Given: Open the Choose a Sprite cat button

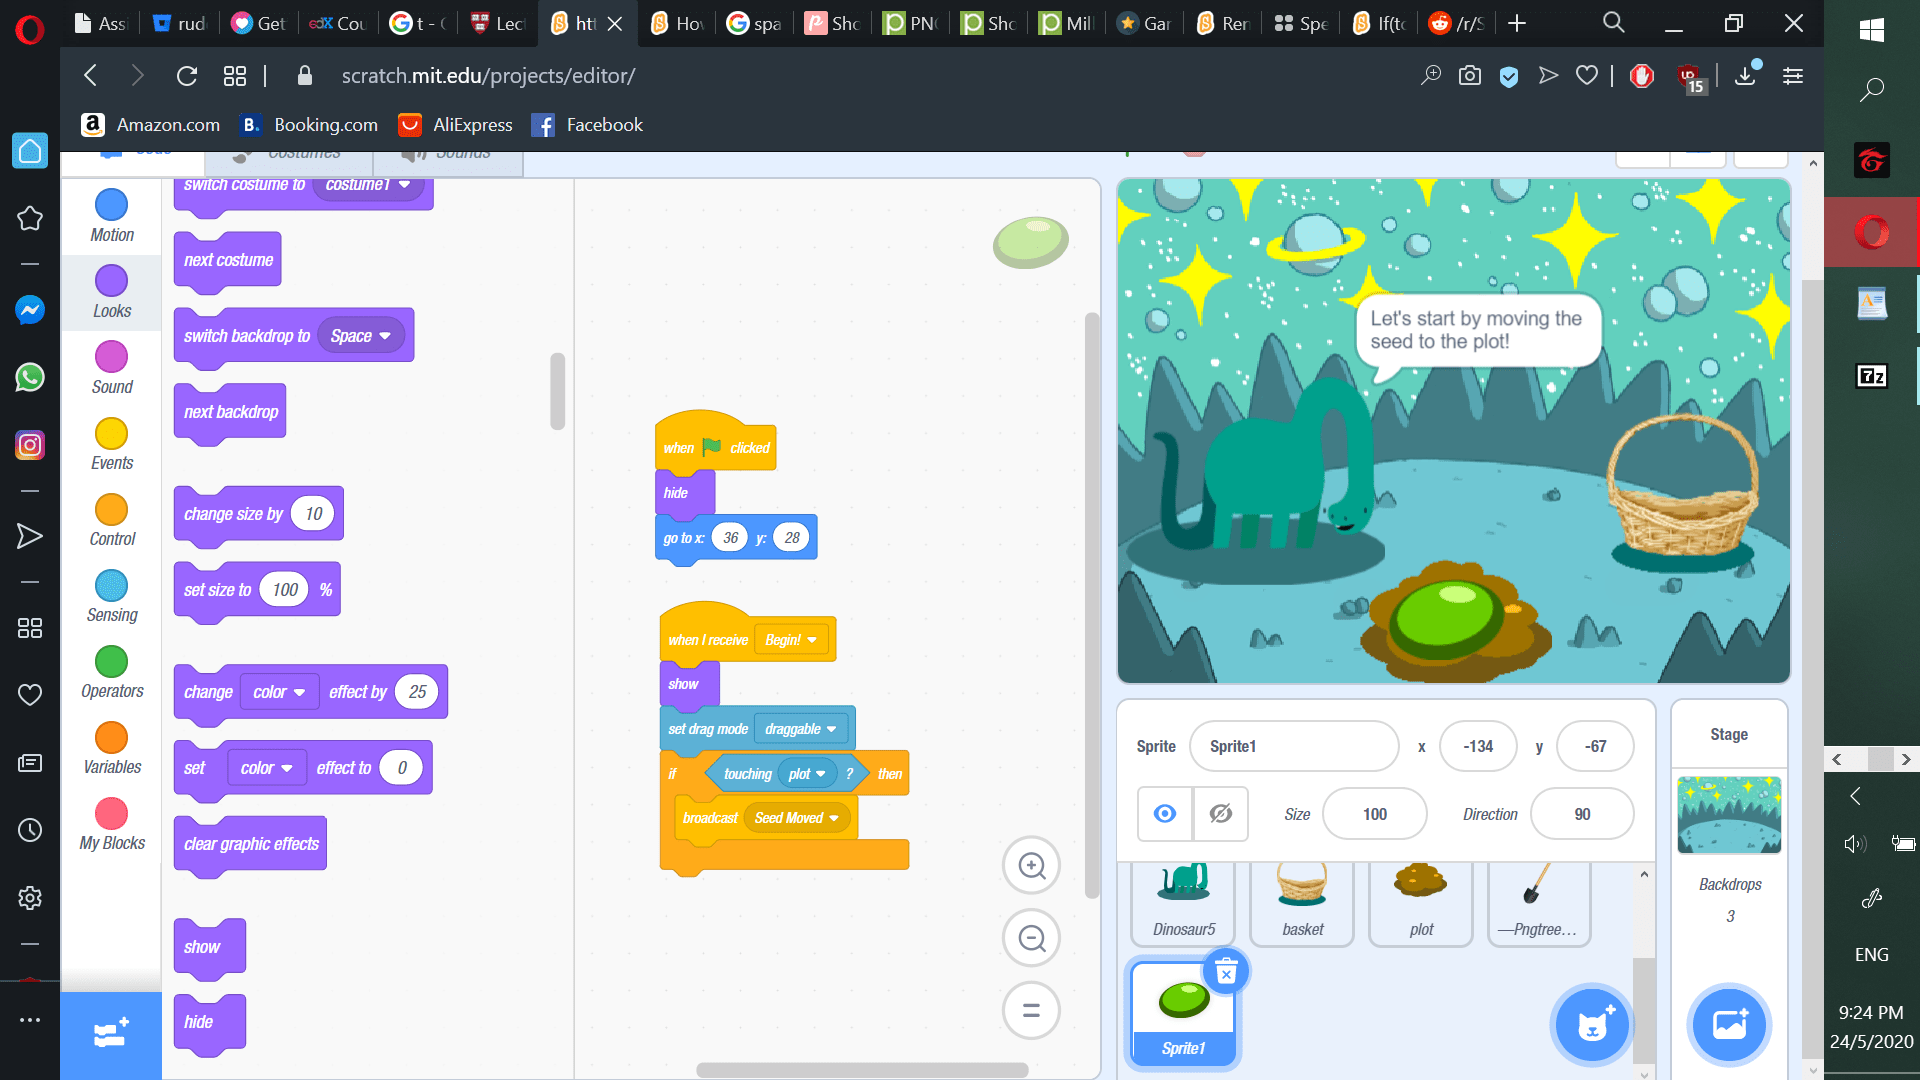Looking at the screenshot, I should point(1591,1025).
